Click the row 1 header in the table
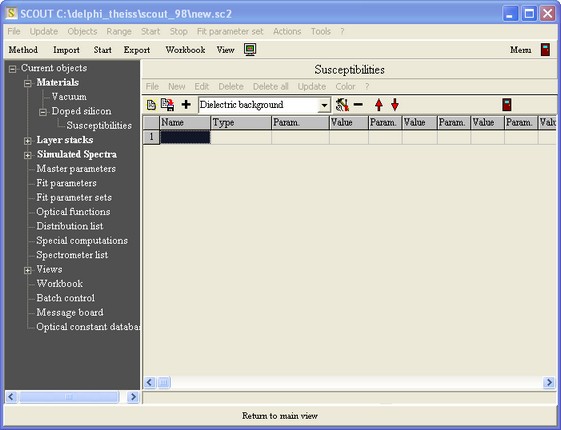This screenshot has height=430, width=561. 151,137
